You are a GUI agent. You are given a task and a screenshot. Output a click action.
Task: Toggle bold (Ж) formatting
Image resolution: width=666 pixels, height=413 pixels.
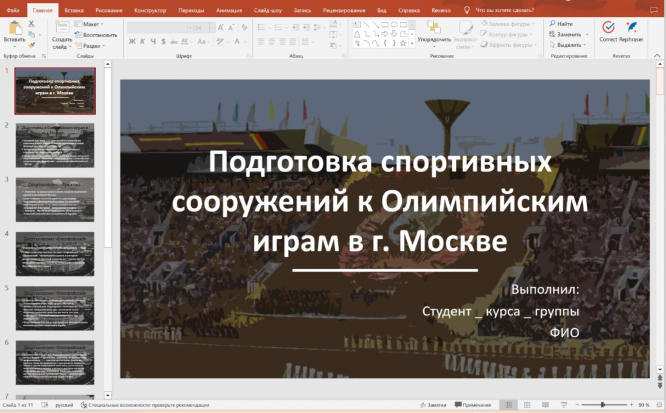[130, 42]
